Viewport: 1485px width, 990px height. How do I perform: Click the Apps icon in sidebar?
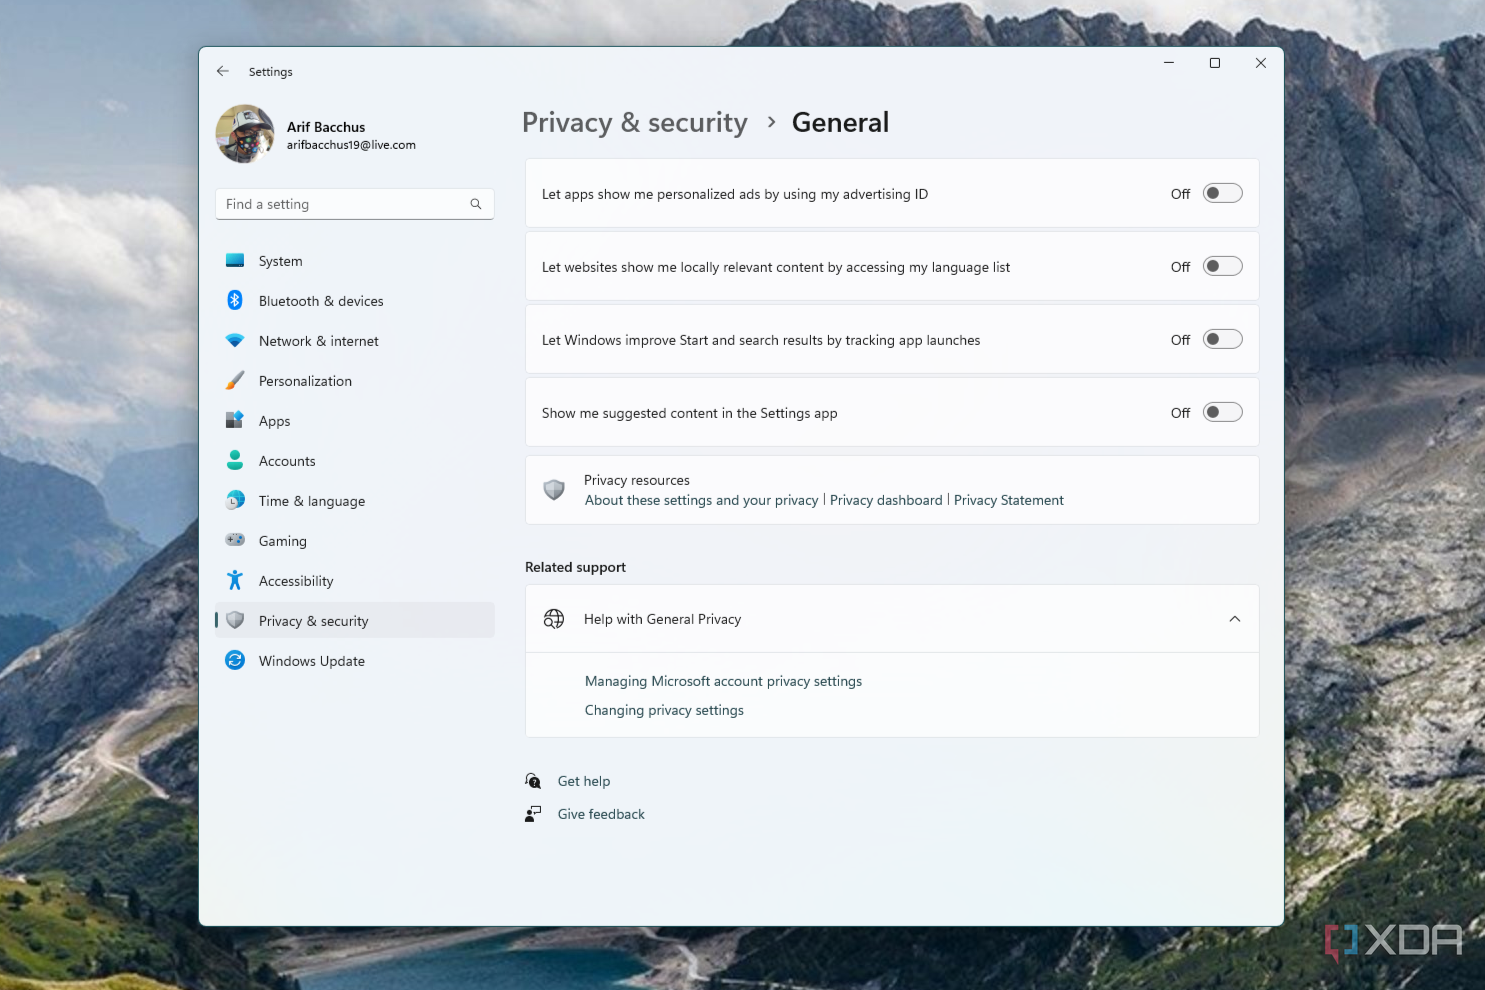[235, 420]
